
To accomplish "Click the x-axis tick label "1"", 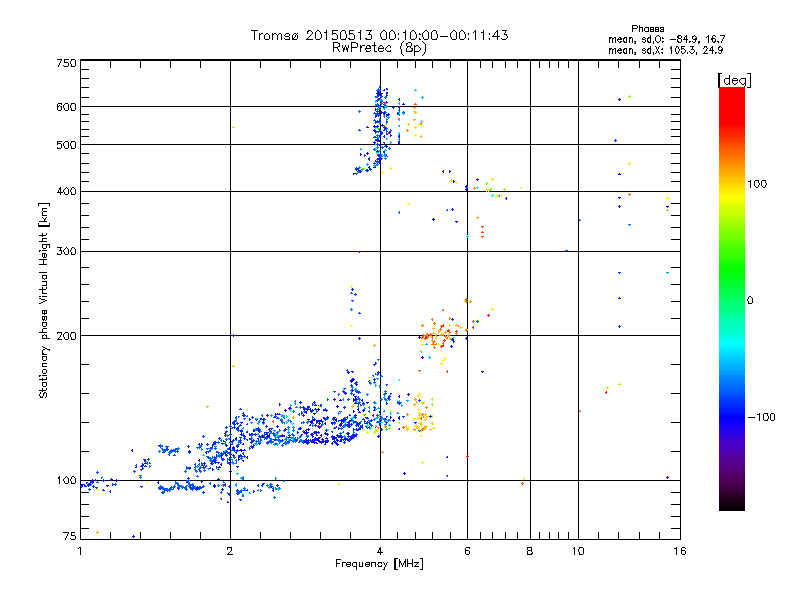I will 80,551.
